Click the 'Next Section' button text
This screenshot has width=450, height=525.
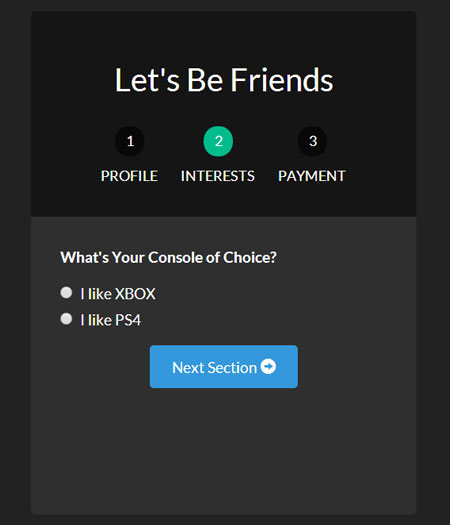(215, 368)
